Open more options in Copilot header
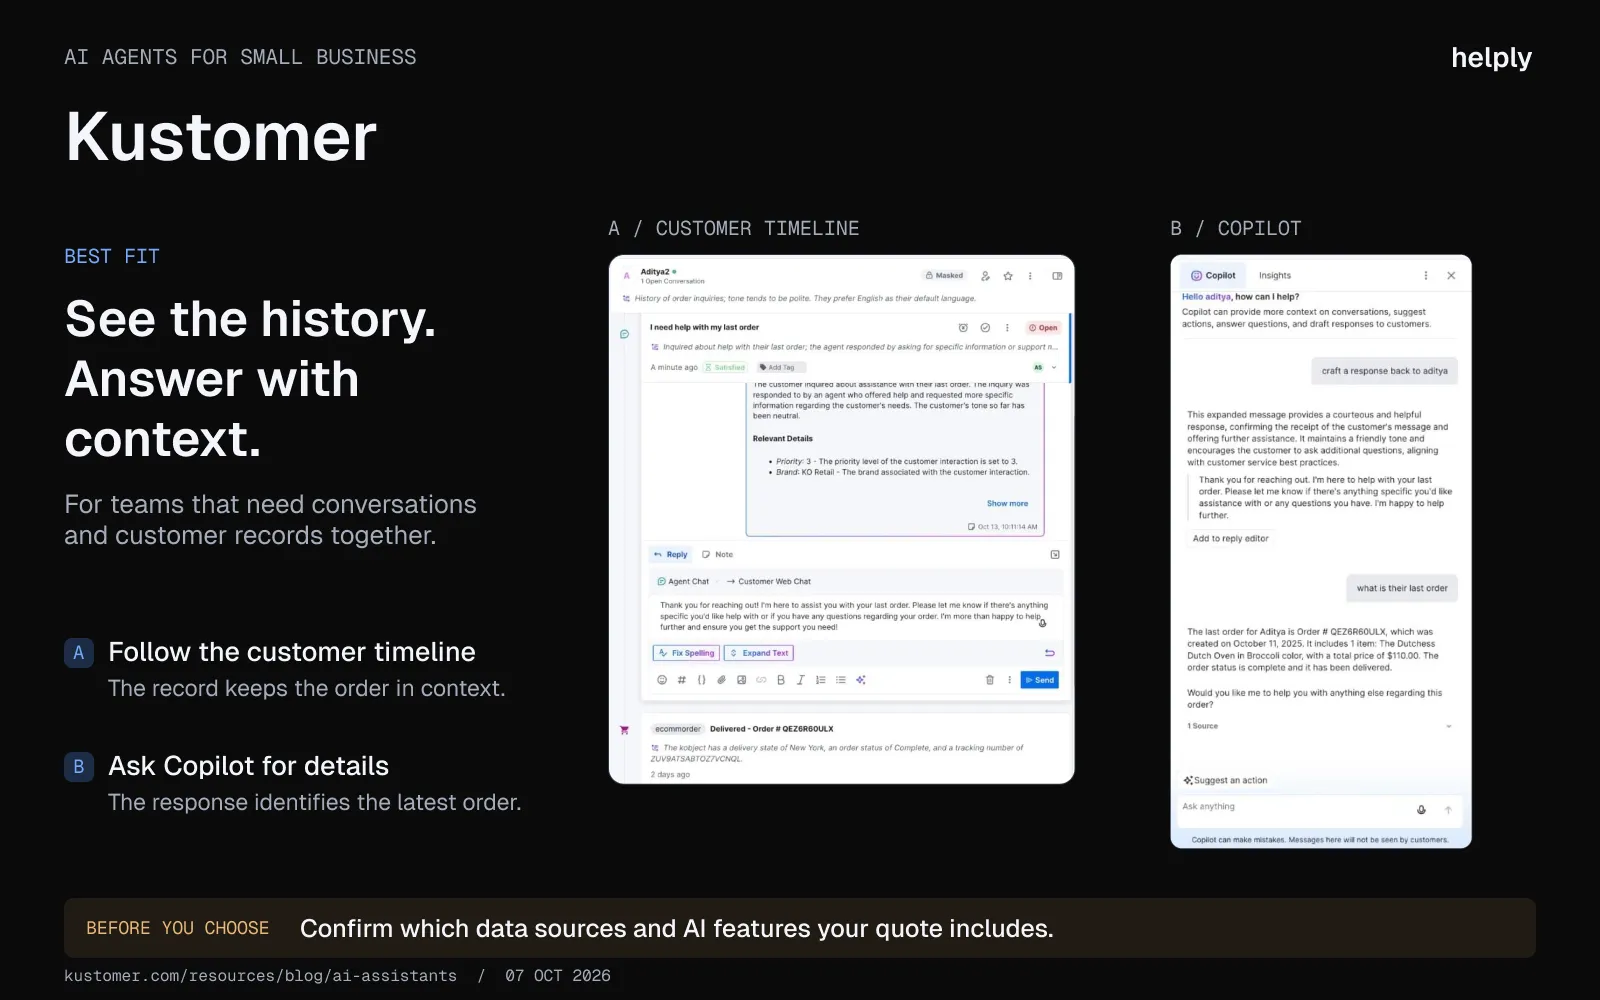 (1426, 276)
